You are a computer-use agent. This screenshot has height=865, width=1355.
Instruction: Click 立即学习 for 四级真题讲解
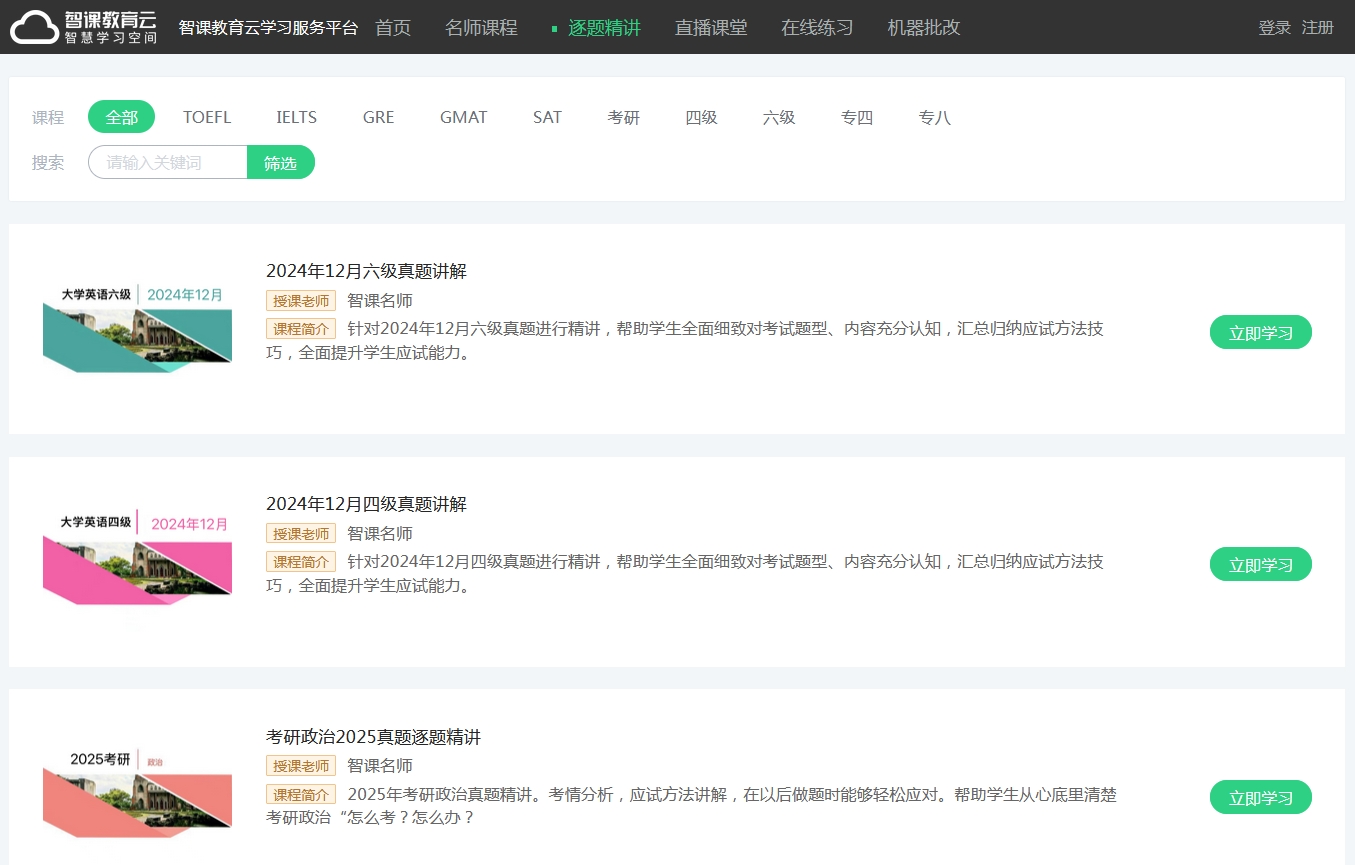coord(1260,565)
